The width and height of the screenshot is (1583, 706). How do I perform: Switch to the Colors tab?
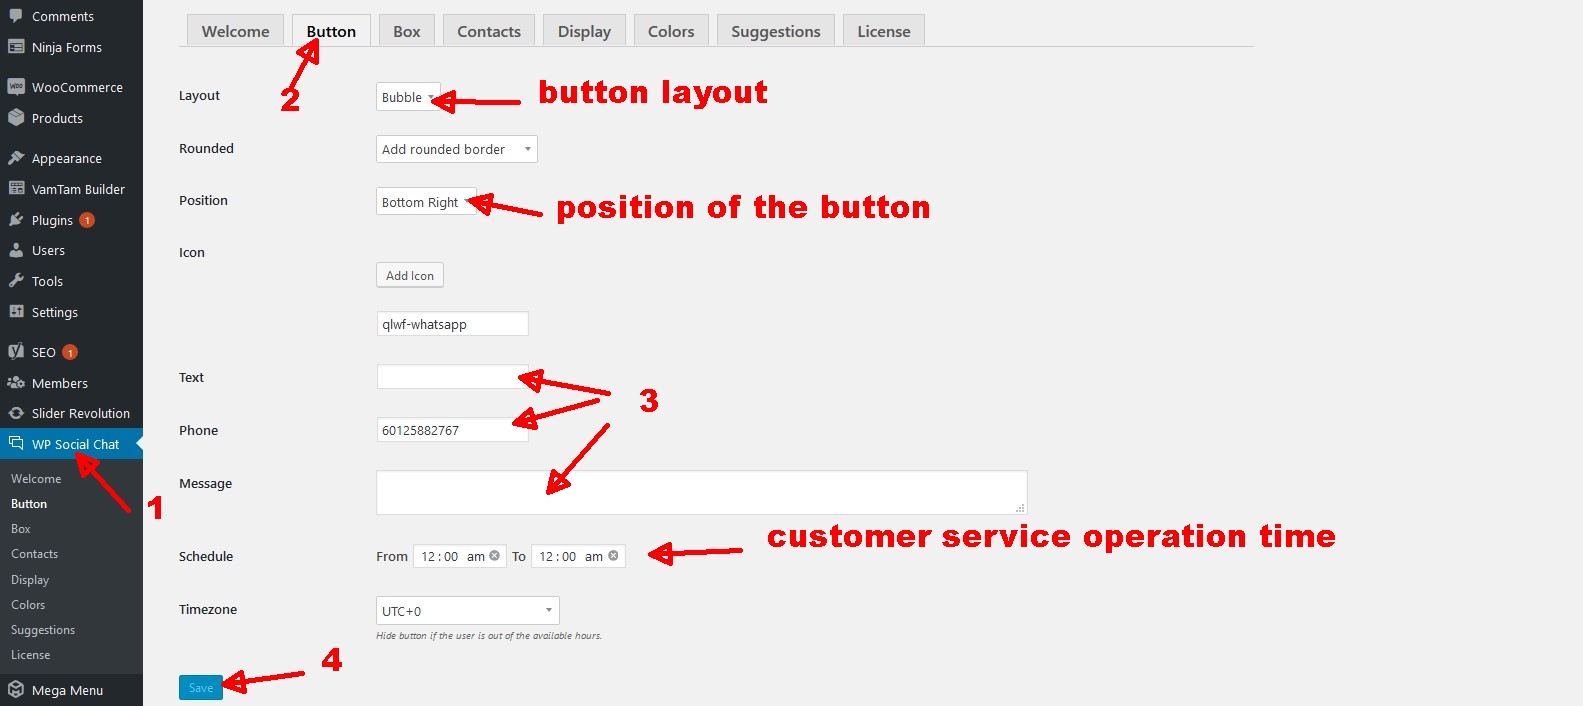(x=671, y=31)
